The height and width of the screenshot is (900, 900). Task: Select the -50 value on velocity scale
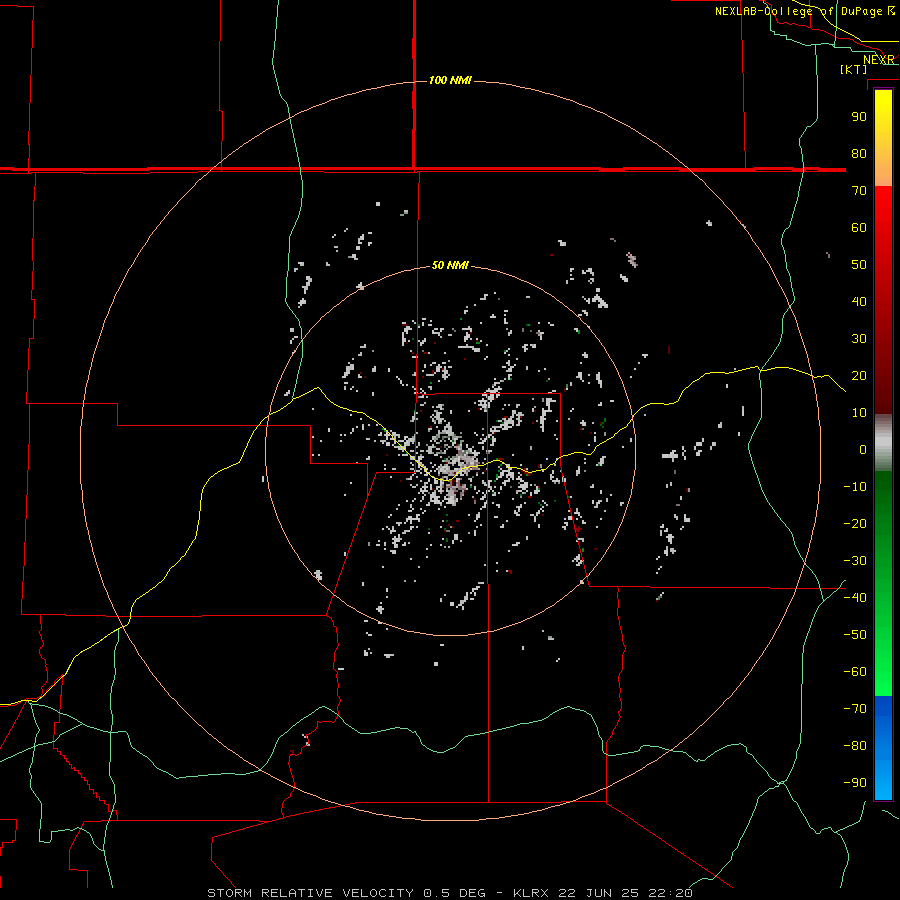pyautogui.click(x=855, y=635)
